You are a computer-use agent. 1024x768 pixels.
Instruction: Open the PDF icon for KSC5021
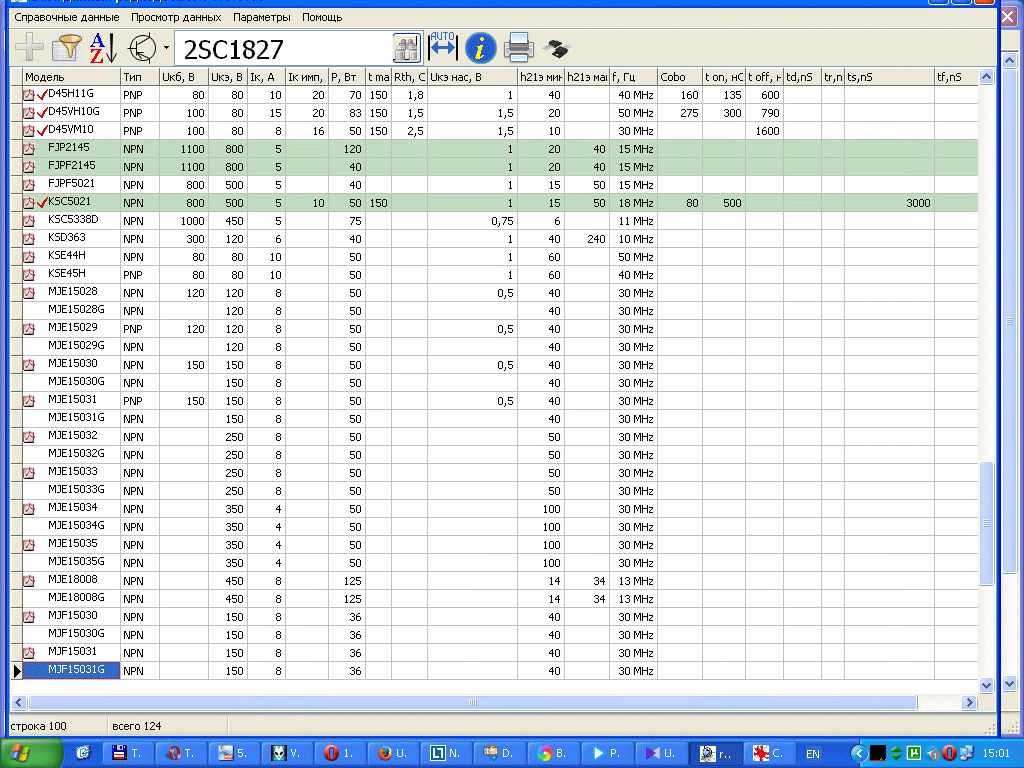[x=29, y=203]
